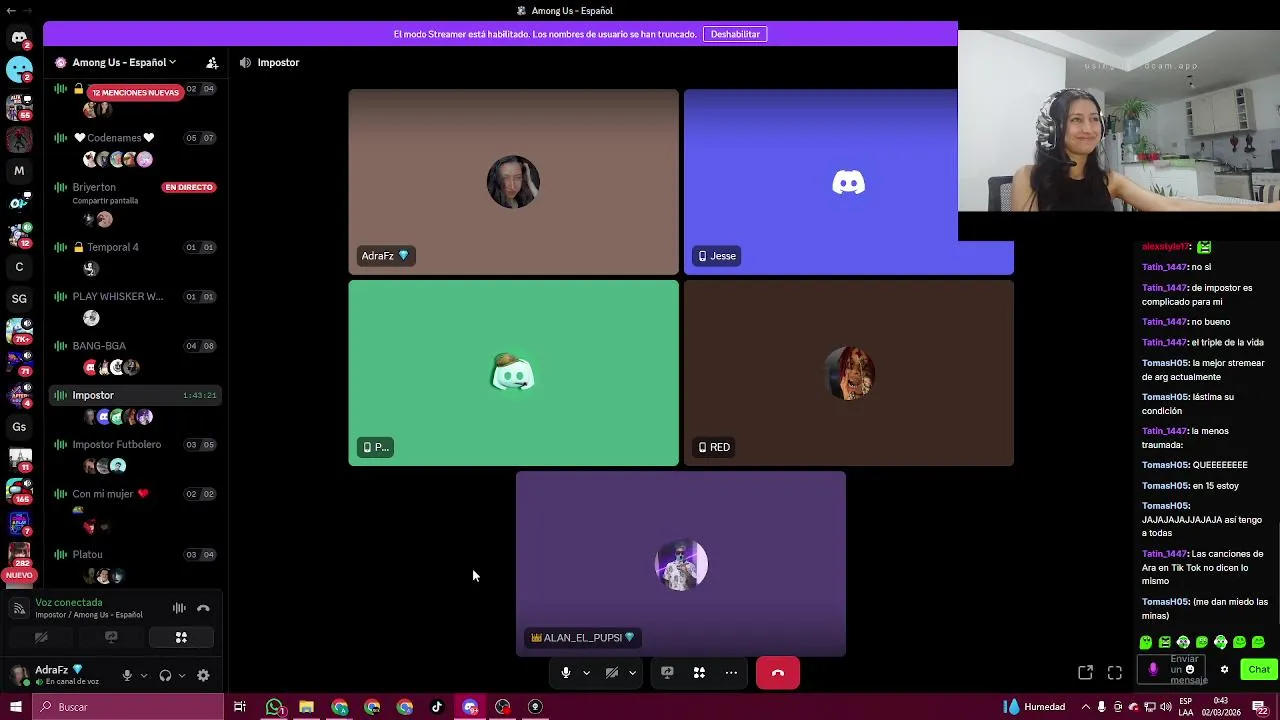Click Enviar un mensaje chat field
The image size is (1280, 720).
pos(1172,670)
